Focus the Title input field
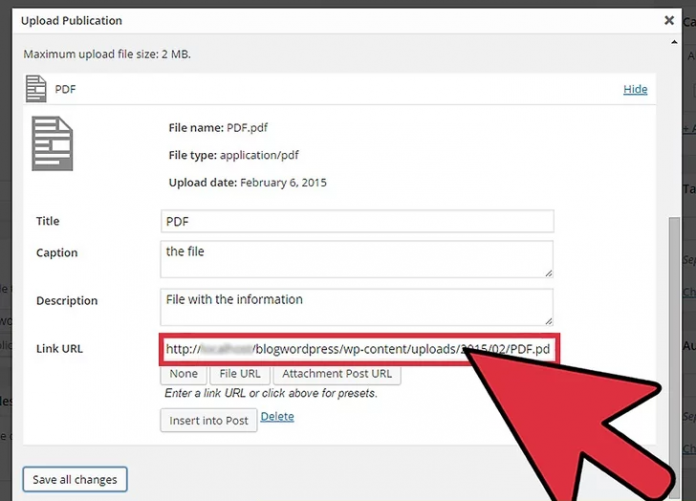The image size is (696, 501). click(x=356, y=221)
